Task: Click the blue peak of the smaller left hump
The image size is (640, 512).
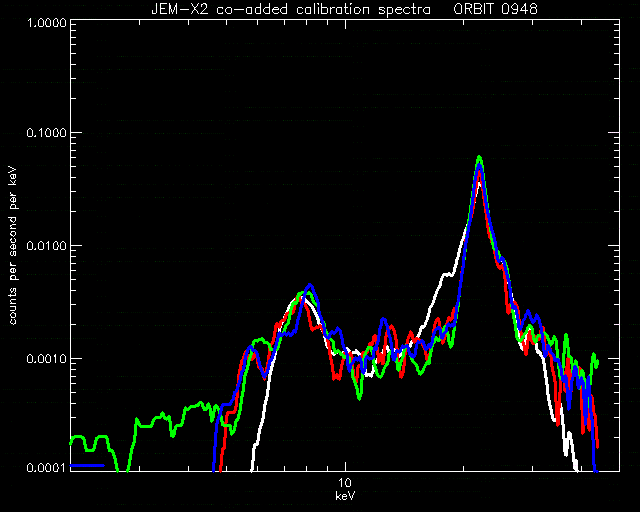Action: tap(310, 285)
